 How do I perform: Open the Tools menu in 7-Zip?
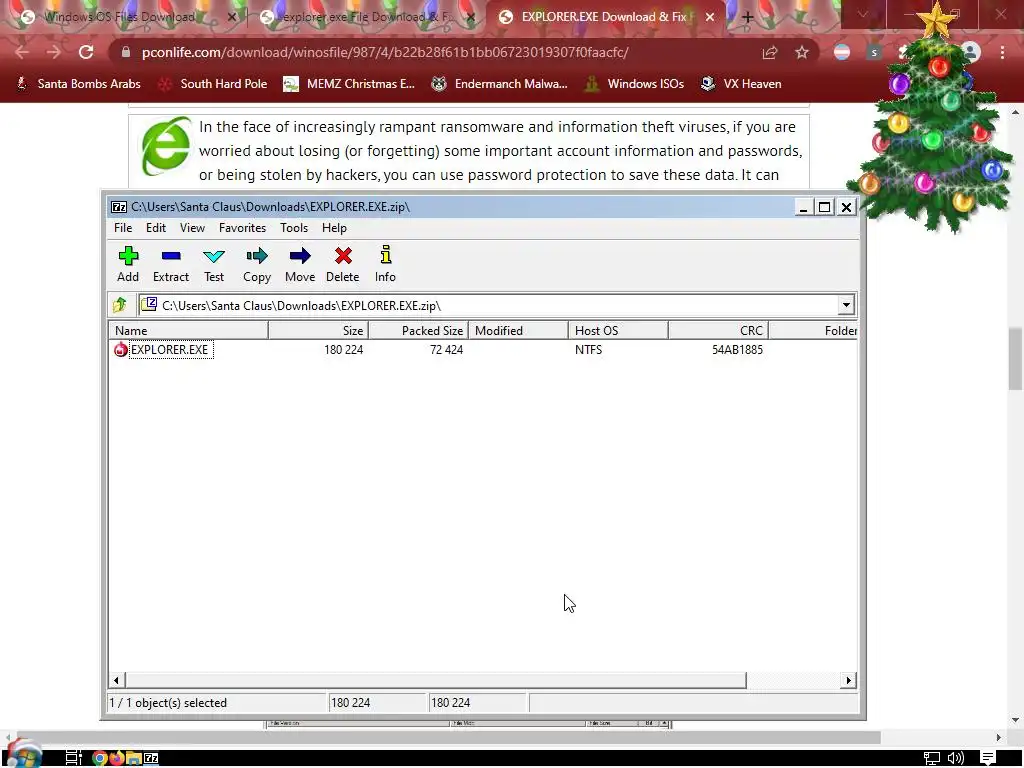294,228
